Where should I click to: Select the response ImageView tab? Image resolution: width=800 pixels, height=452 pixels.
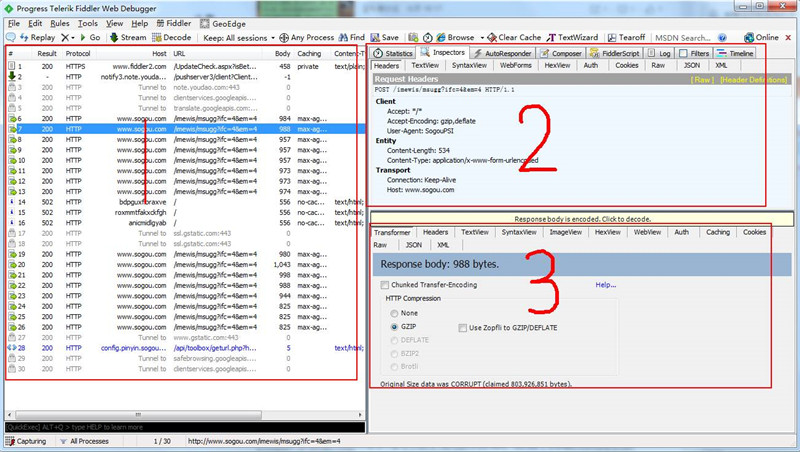coord(565,232)
